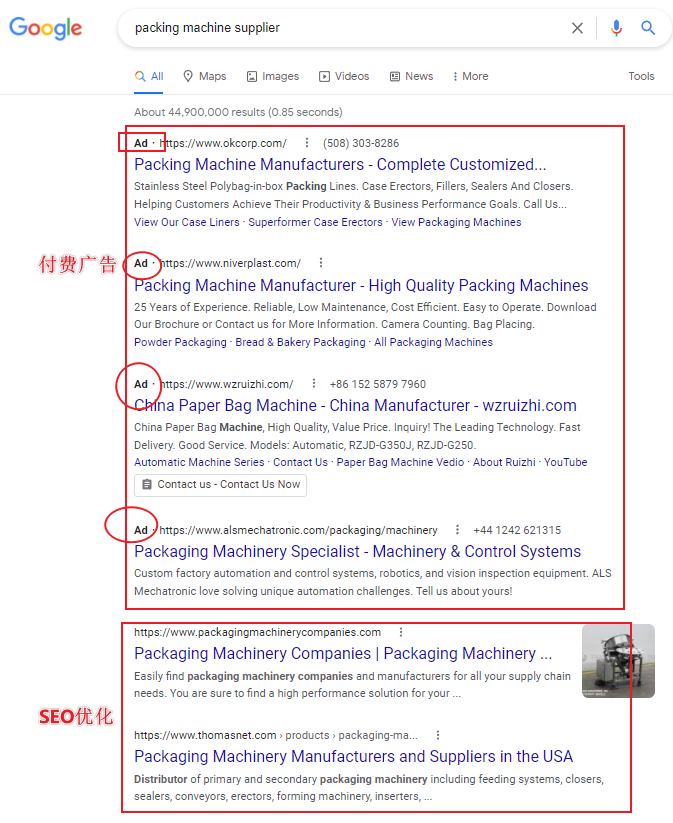
Task: Click the 'About 44,900,000 results' stats text
Action: tap(238, 112)
